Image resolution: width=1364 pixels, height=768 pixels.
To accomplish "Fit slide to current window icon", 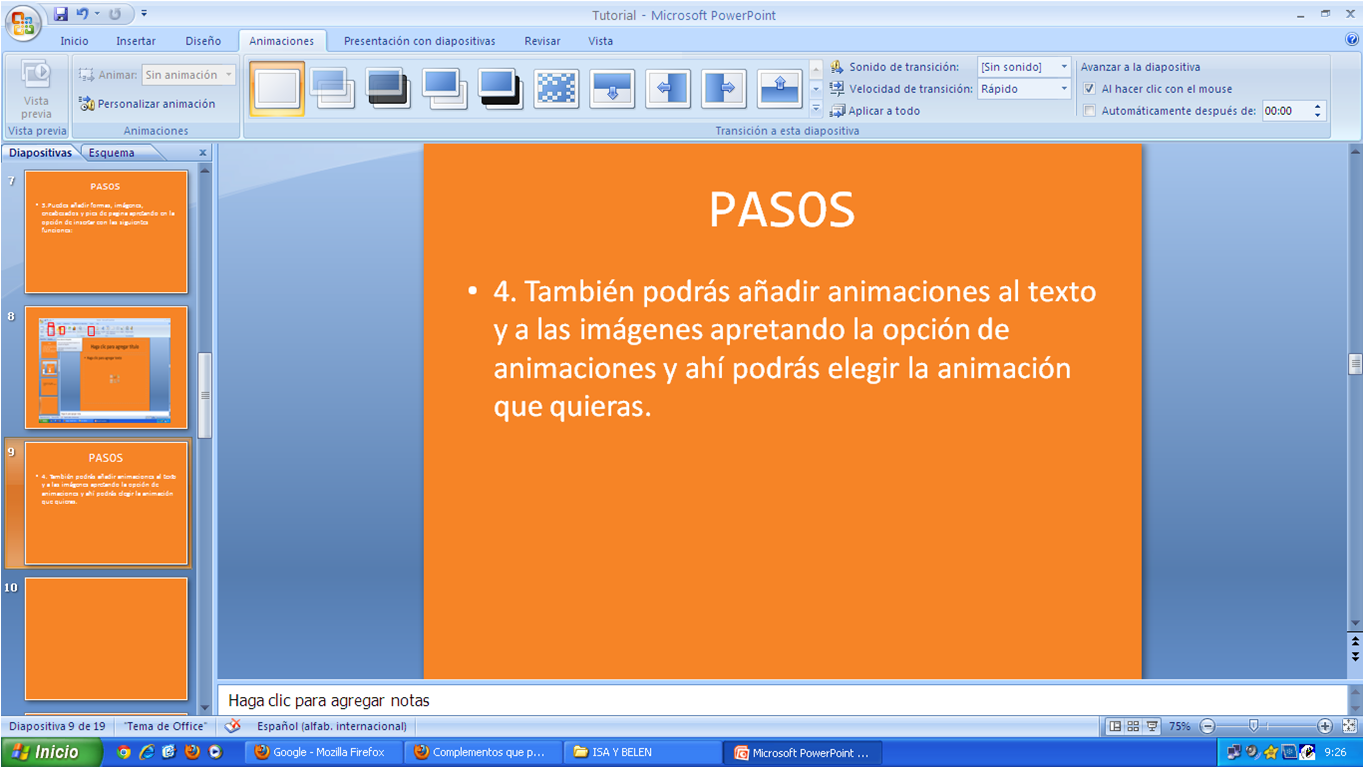I will 1349,726.
